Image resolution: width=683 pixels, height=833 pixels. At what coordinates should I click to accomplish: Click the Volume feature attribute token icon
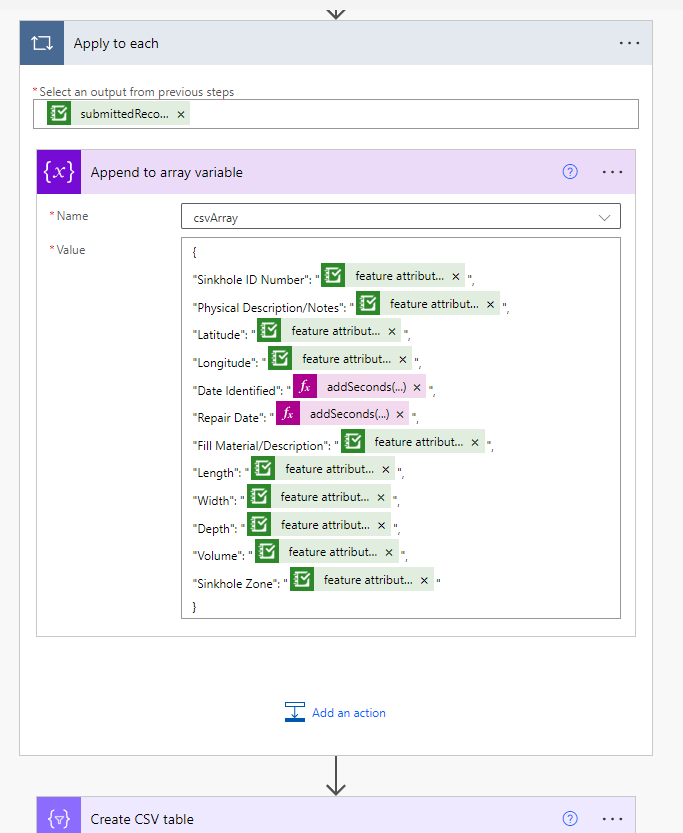tap(267, 552)
